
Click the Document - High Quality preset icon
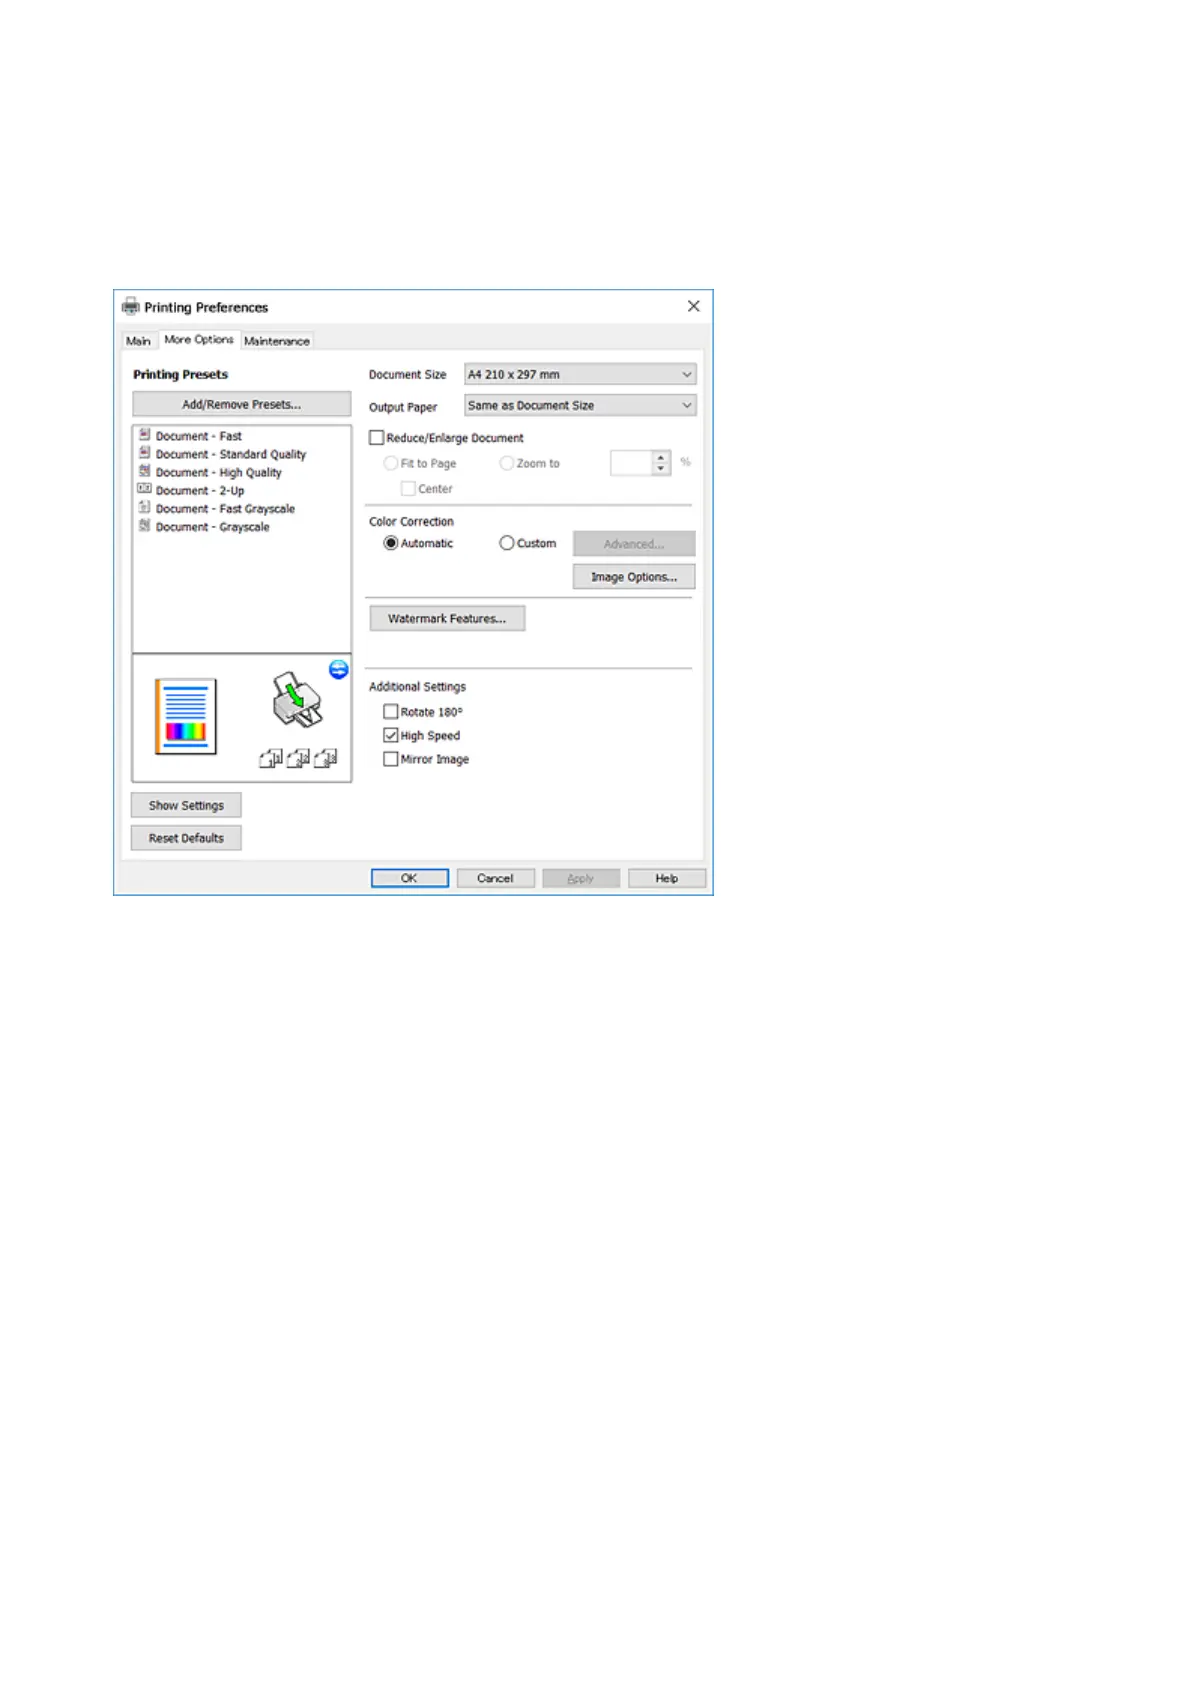click(x=145, y=471)
